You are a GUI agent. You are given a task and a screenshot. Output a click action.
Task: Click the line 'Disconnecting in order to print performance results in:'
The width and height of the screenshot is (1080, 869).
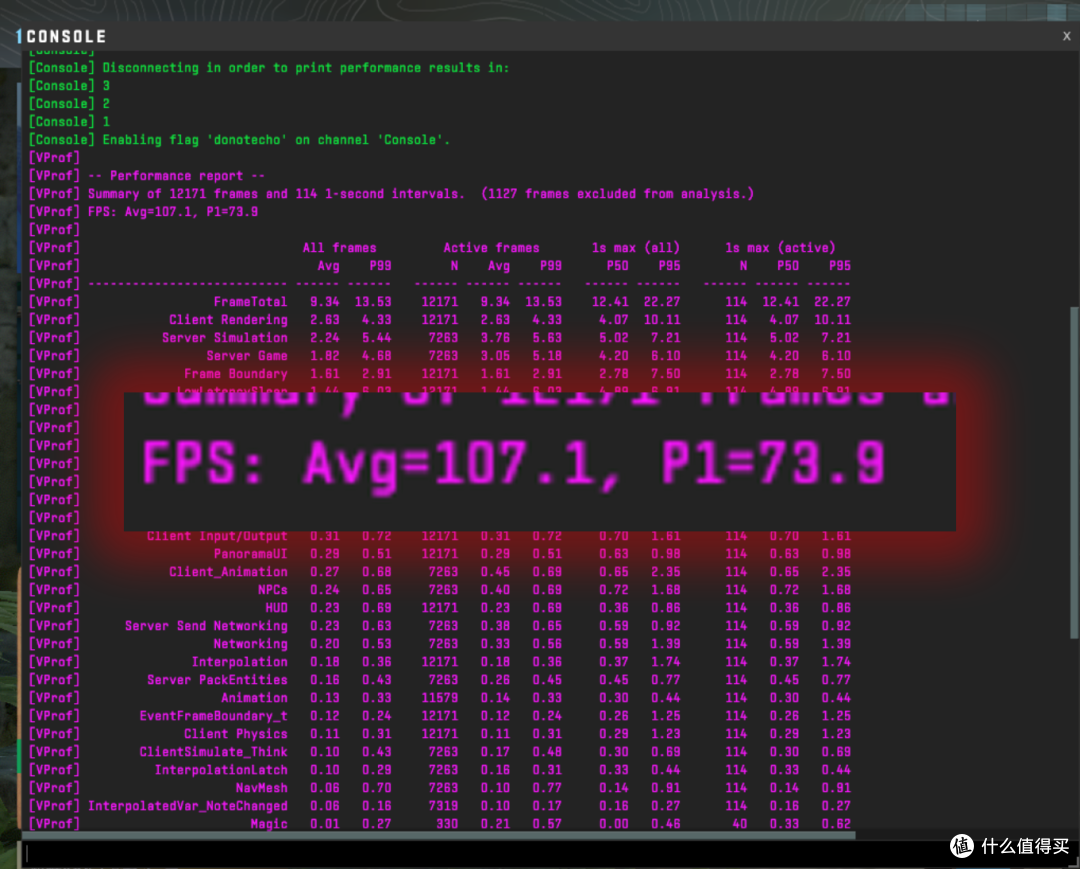coord(306,67)
